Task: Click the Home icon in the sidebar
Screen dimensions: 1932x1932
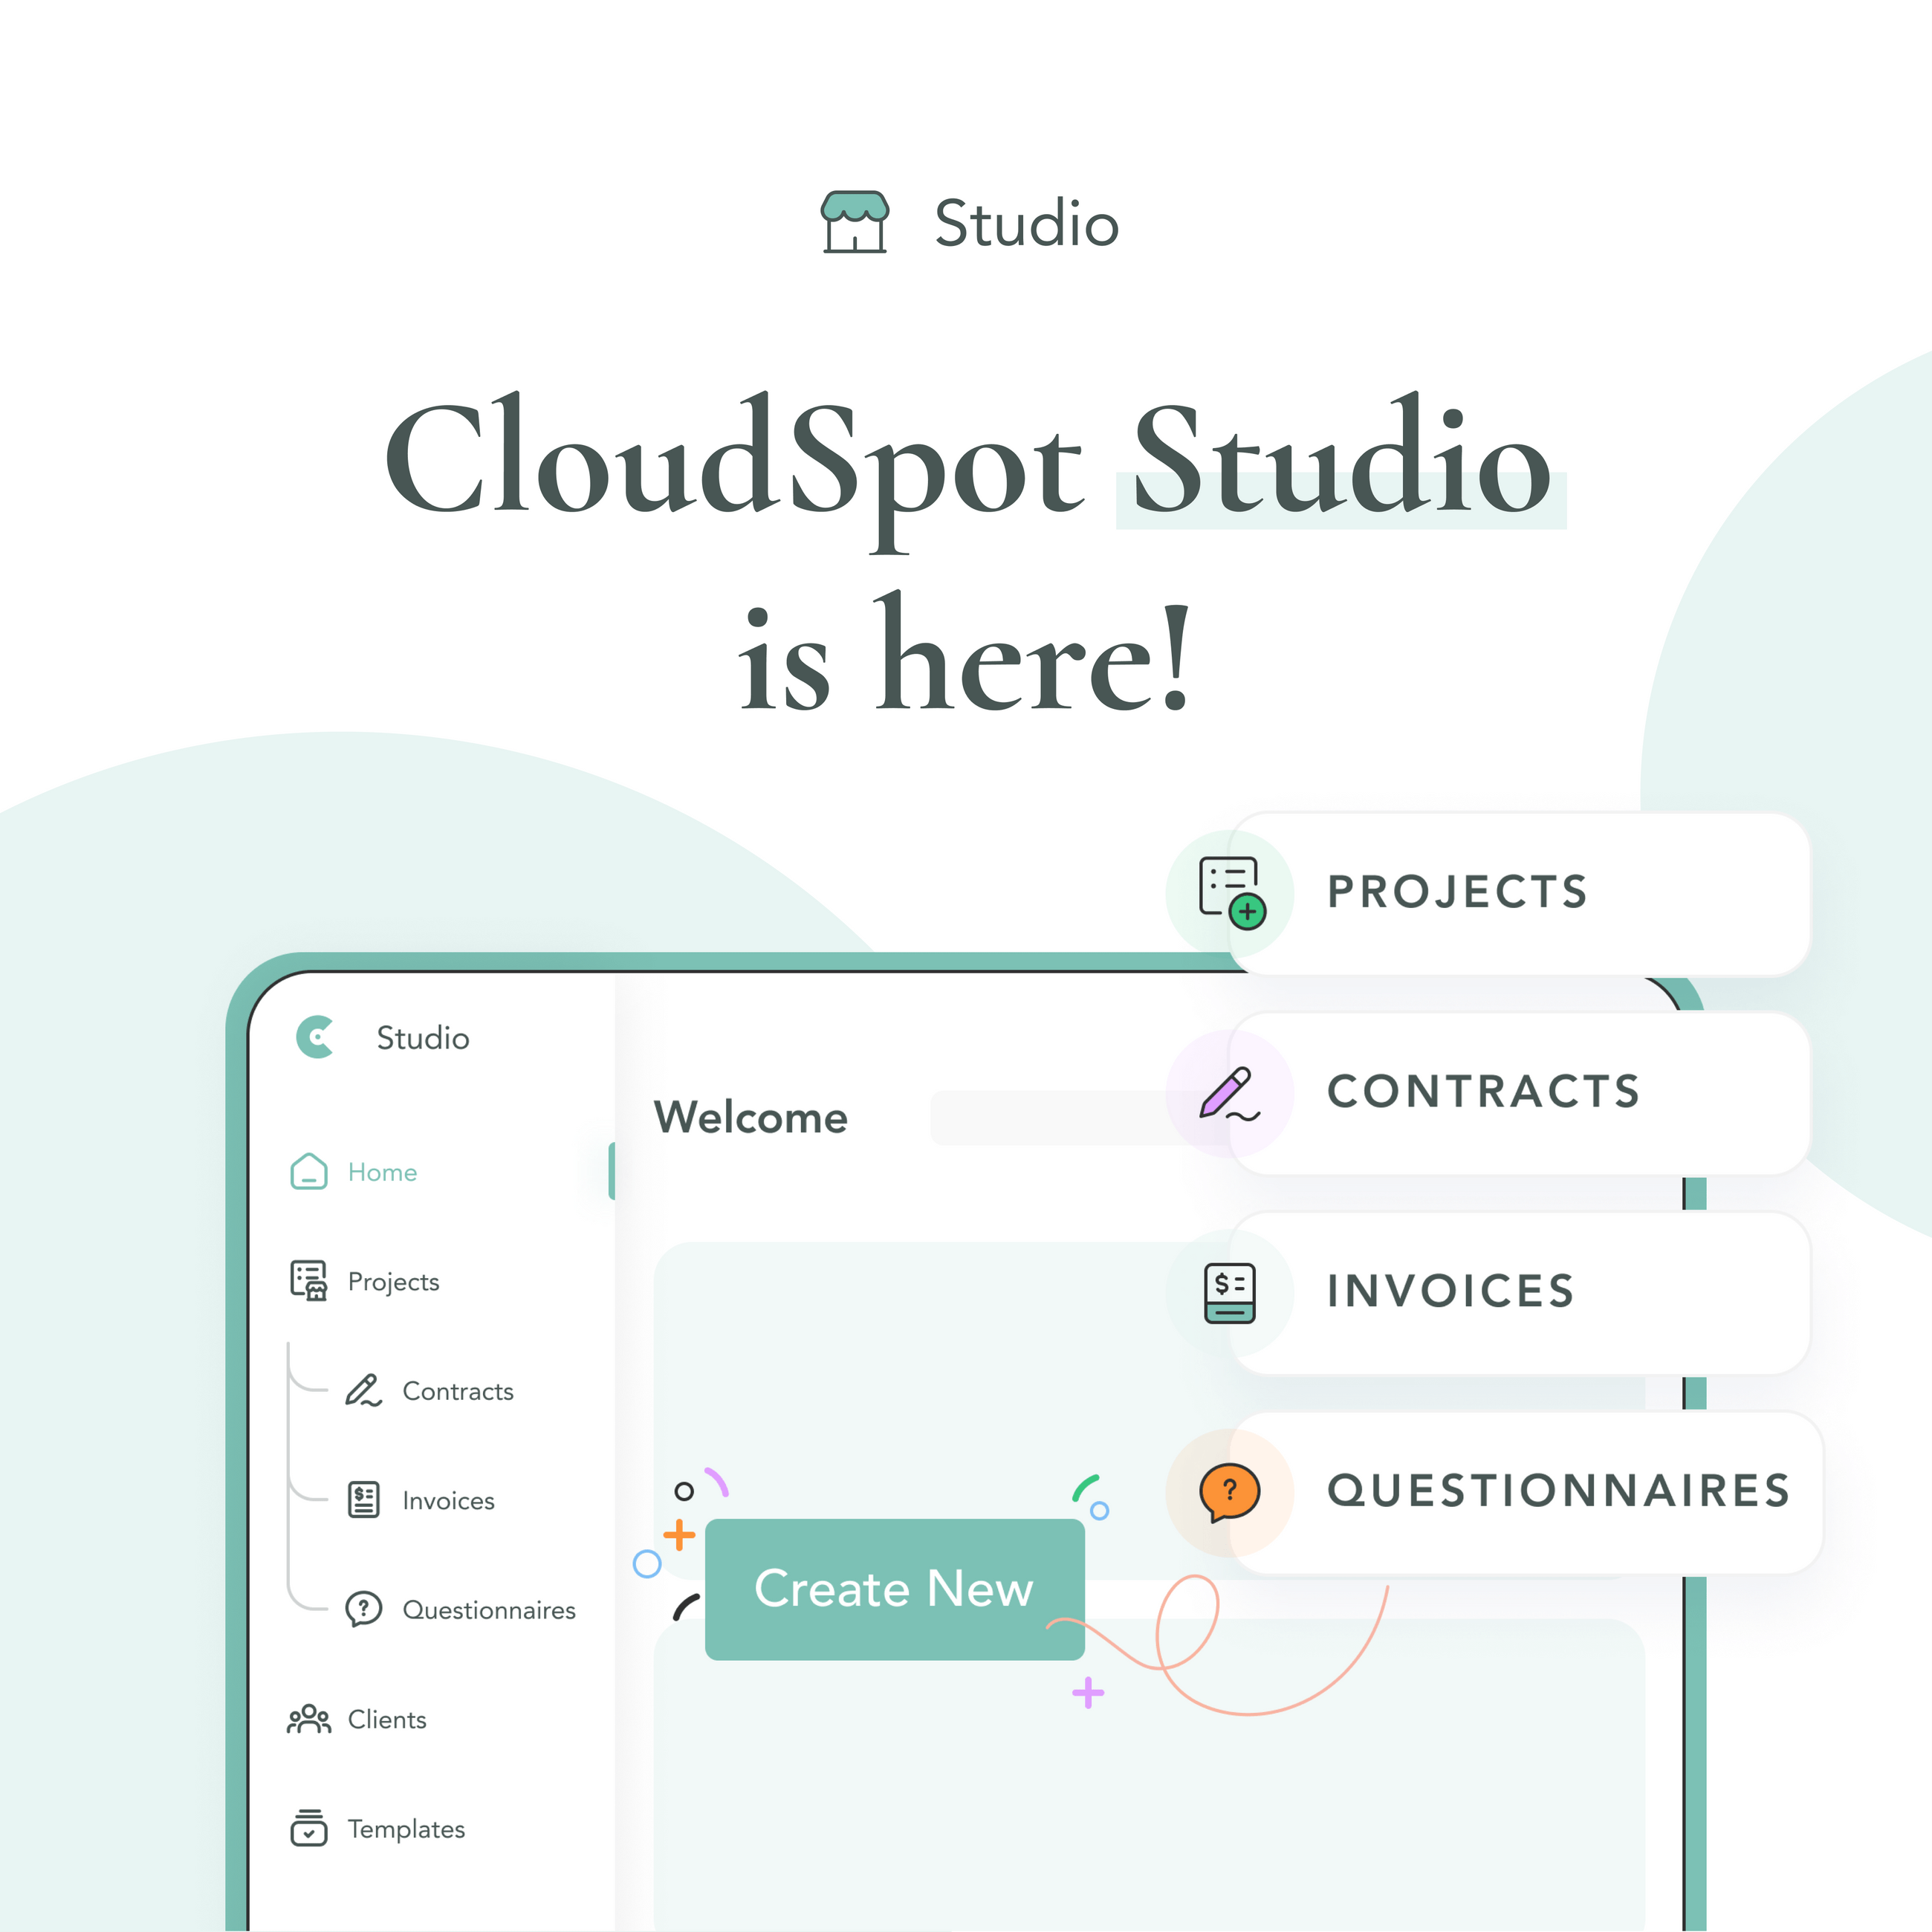Action: point(309,1172)
